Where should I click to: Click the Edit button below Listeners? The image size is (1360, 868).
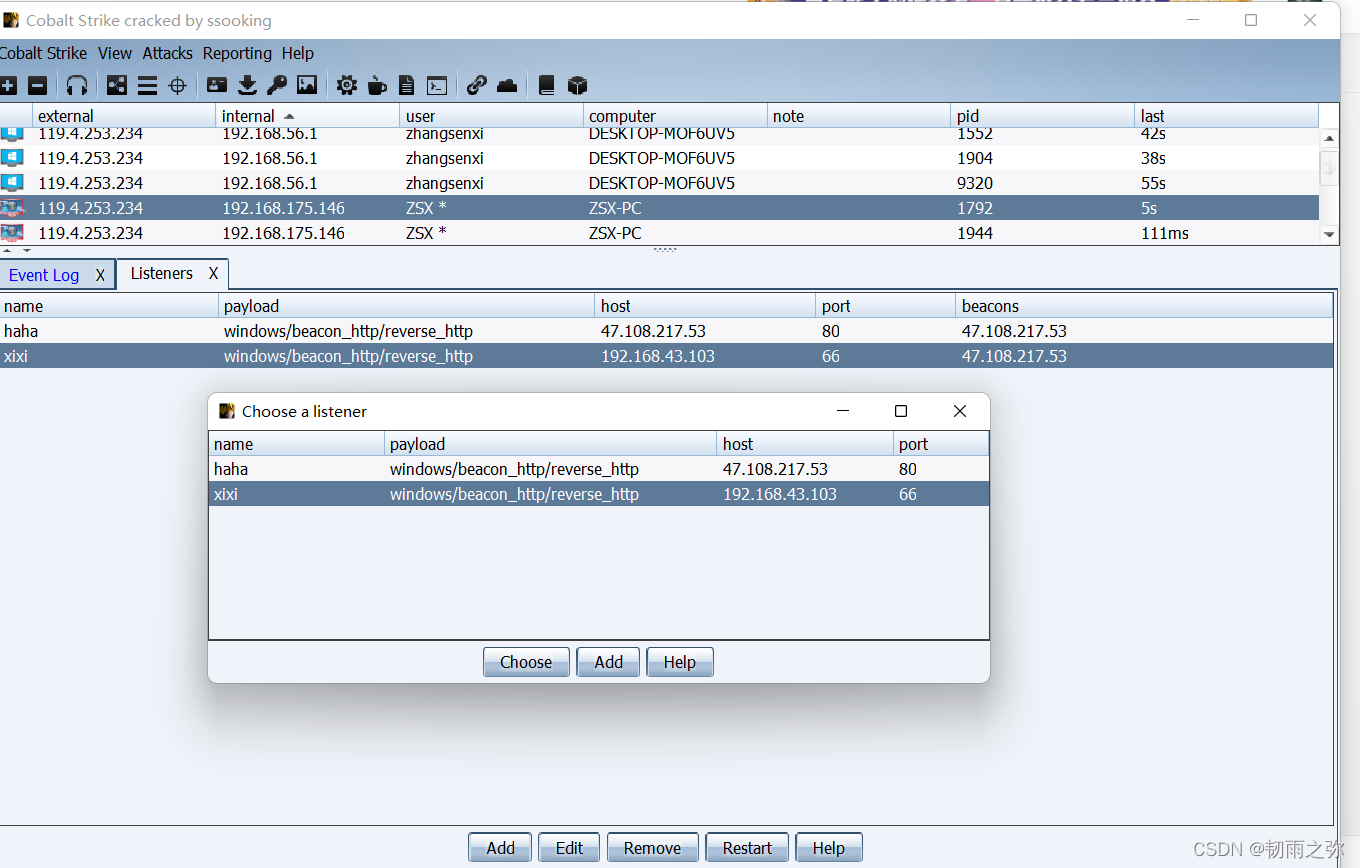[569, 848]
